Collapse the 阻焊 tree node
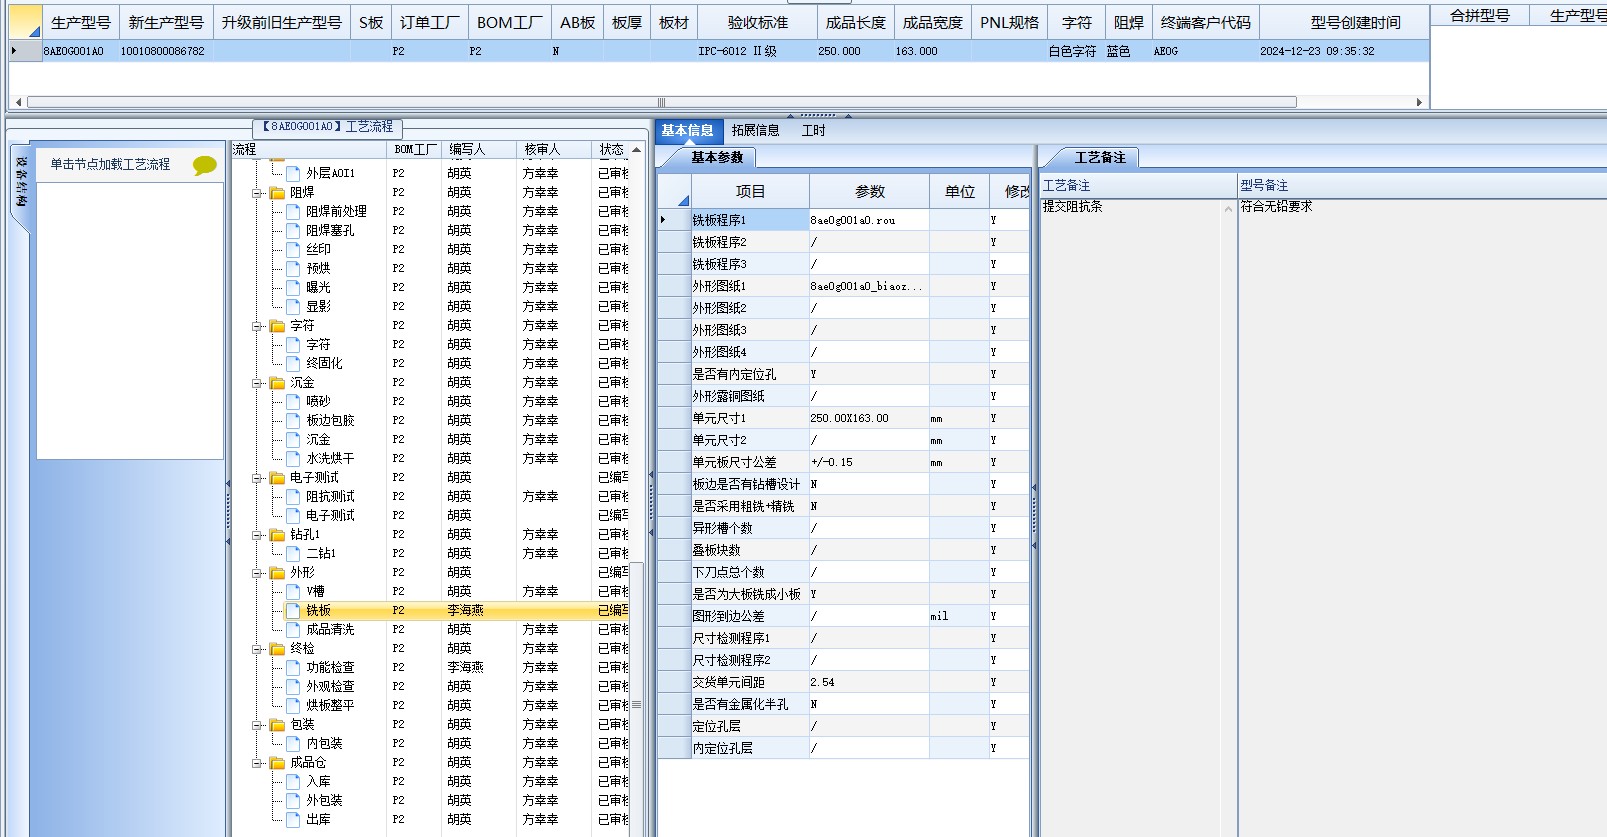Image resolution: width=1607 pixels, height=837 pixels. pyautogui.click(x=258, y=193)
